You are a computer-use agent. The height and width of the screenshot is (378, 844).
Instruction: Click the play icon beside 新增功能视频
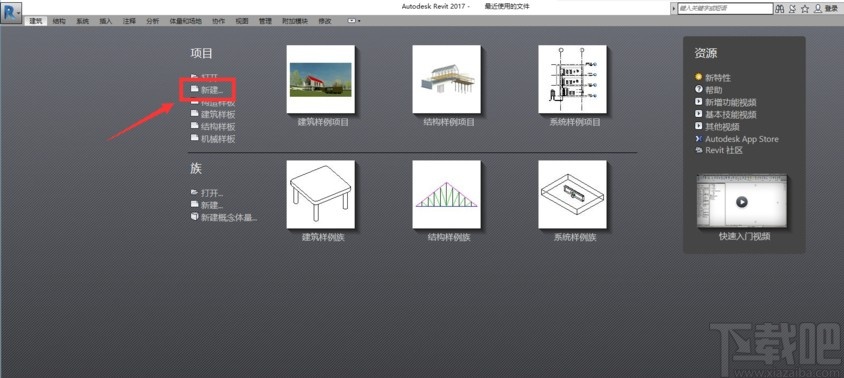pos(699,101)
